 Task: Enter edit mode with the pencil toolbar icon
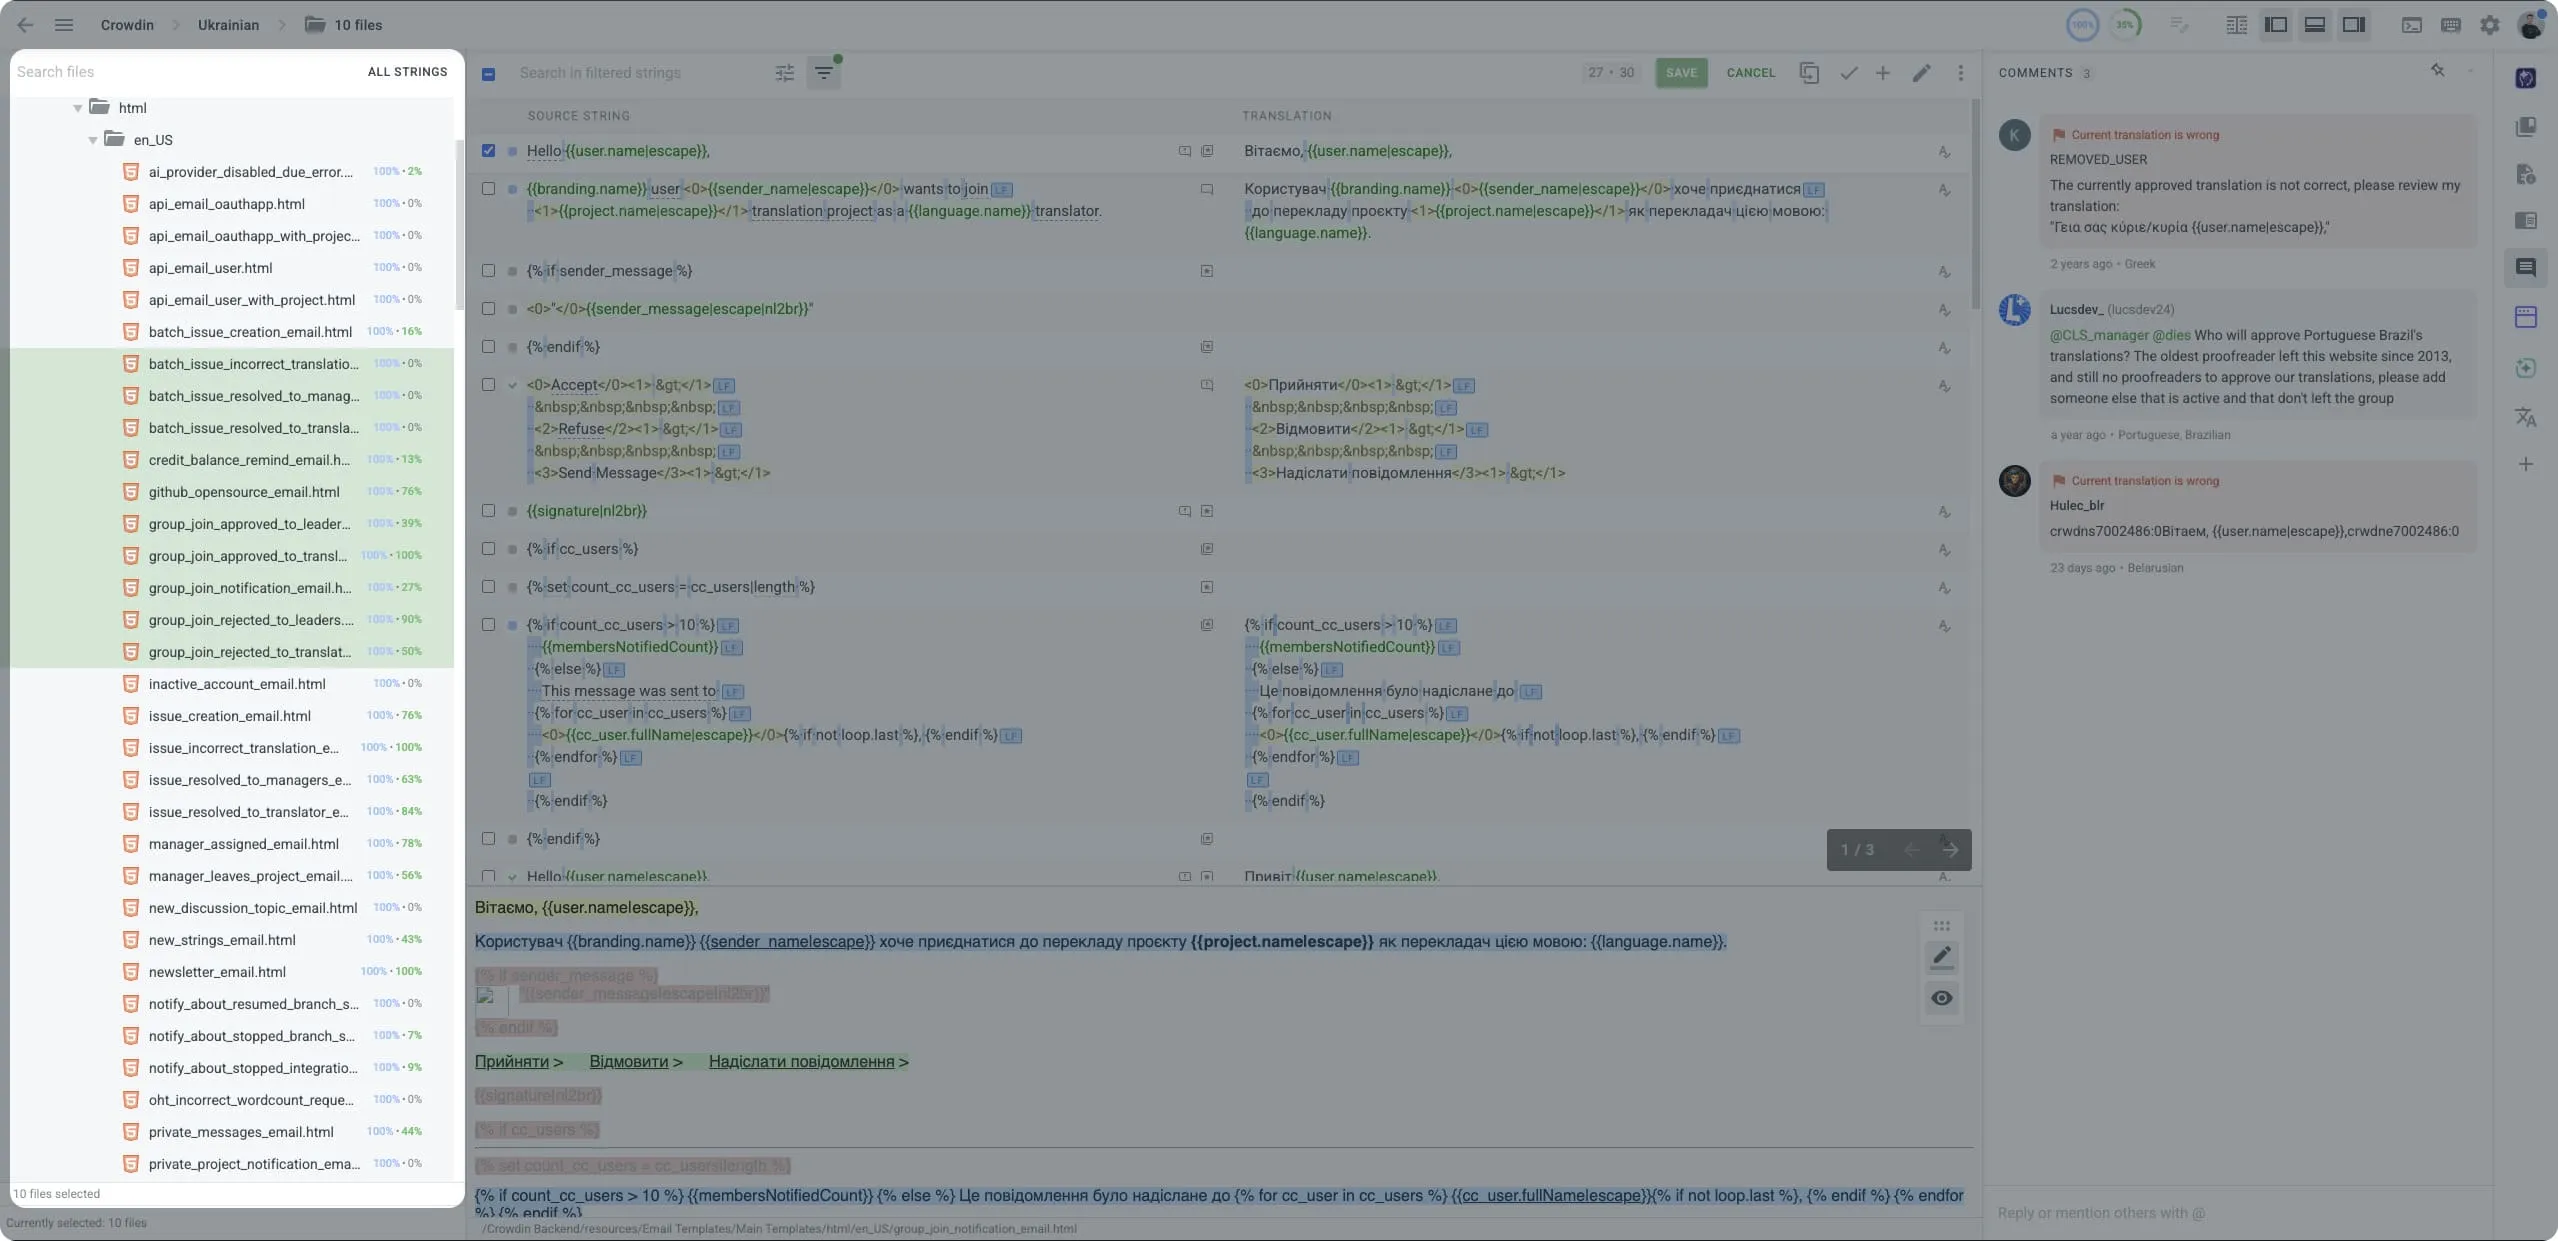(1920, 72)
